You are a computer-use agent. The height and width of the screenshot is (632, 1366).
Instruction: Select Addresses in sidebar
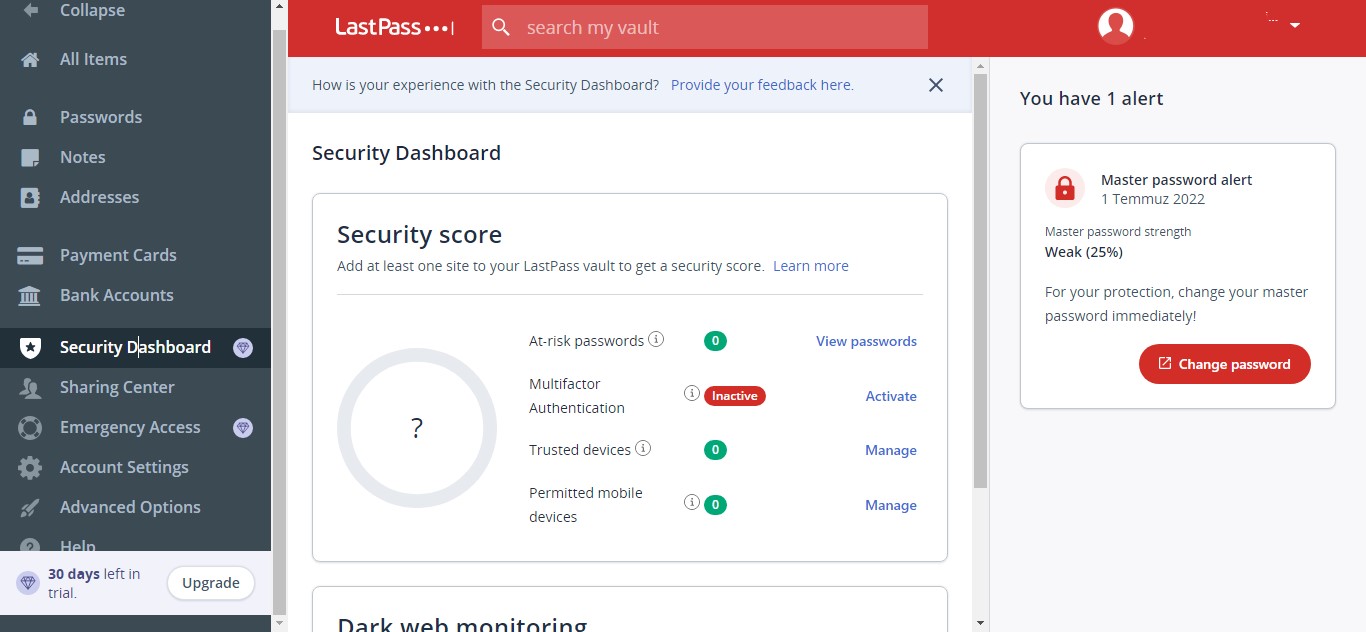pyautogui.click(x=99, y=197)
